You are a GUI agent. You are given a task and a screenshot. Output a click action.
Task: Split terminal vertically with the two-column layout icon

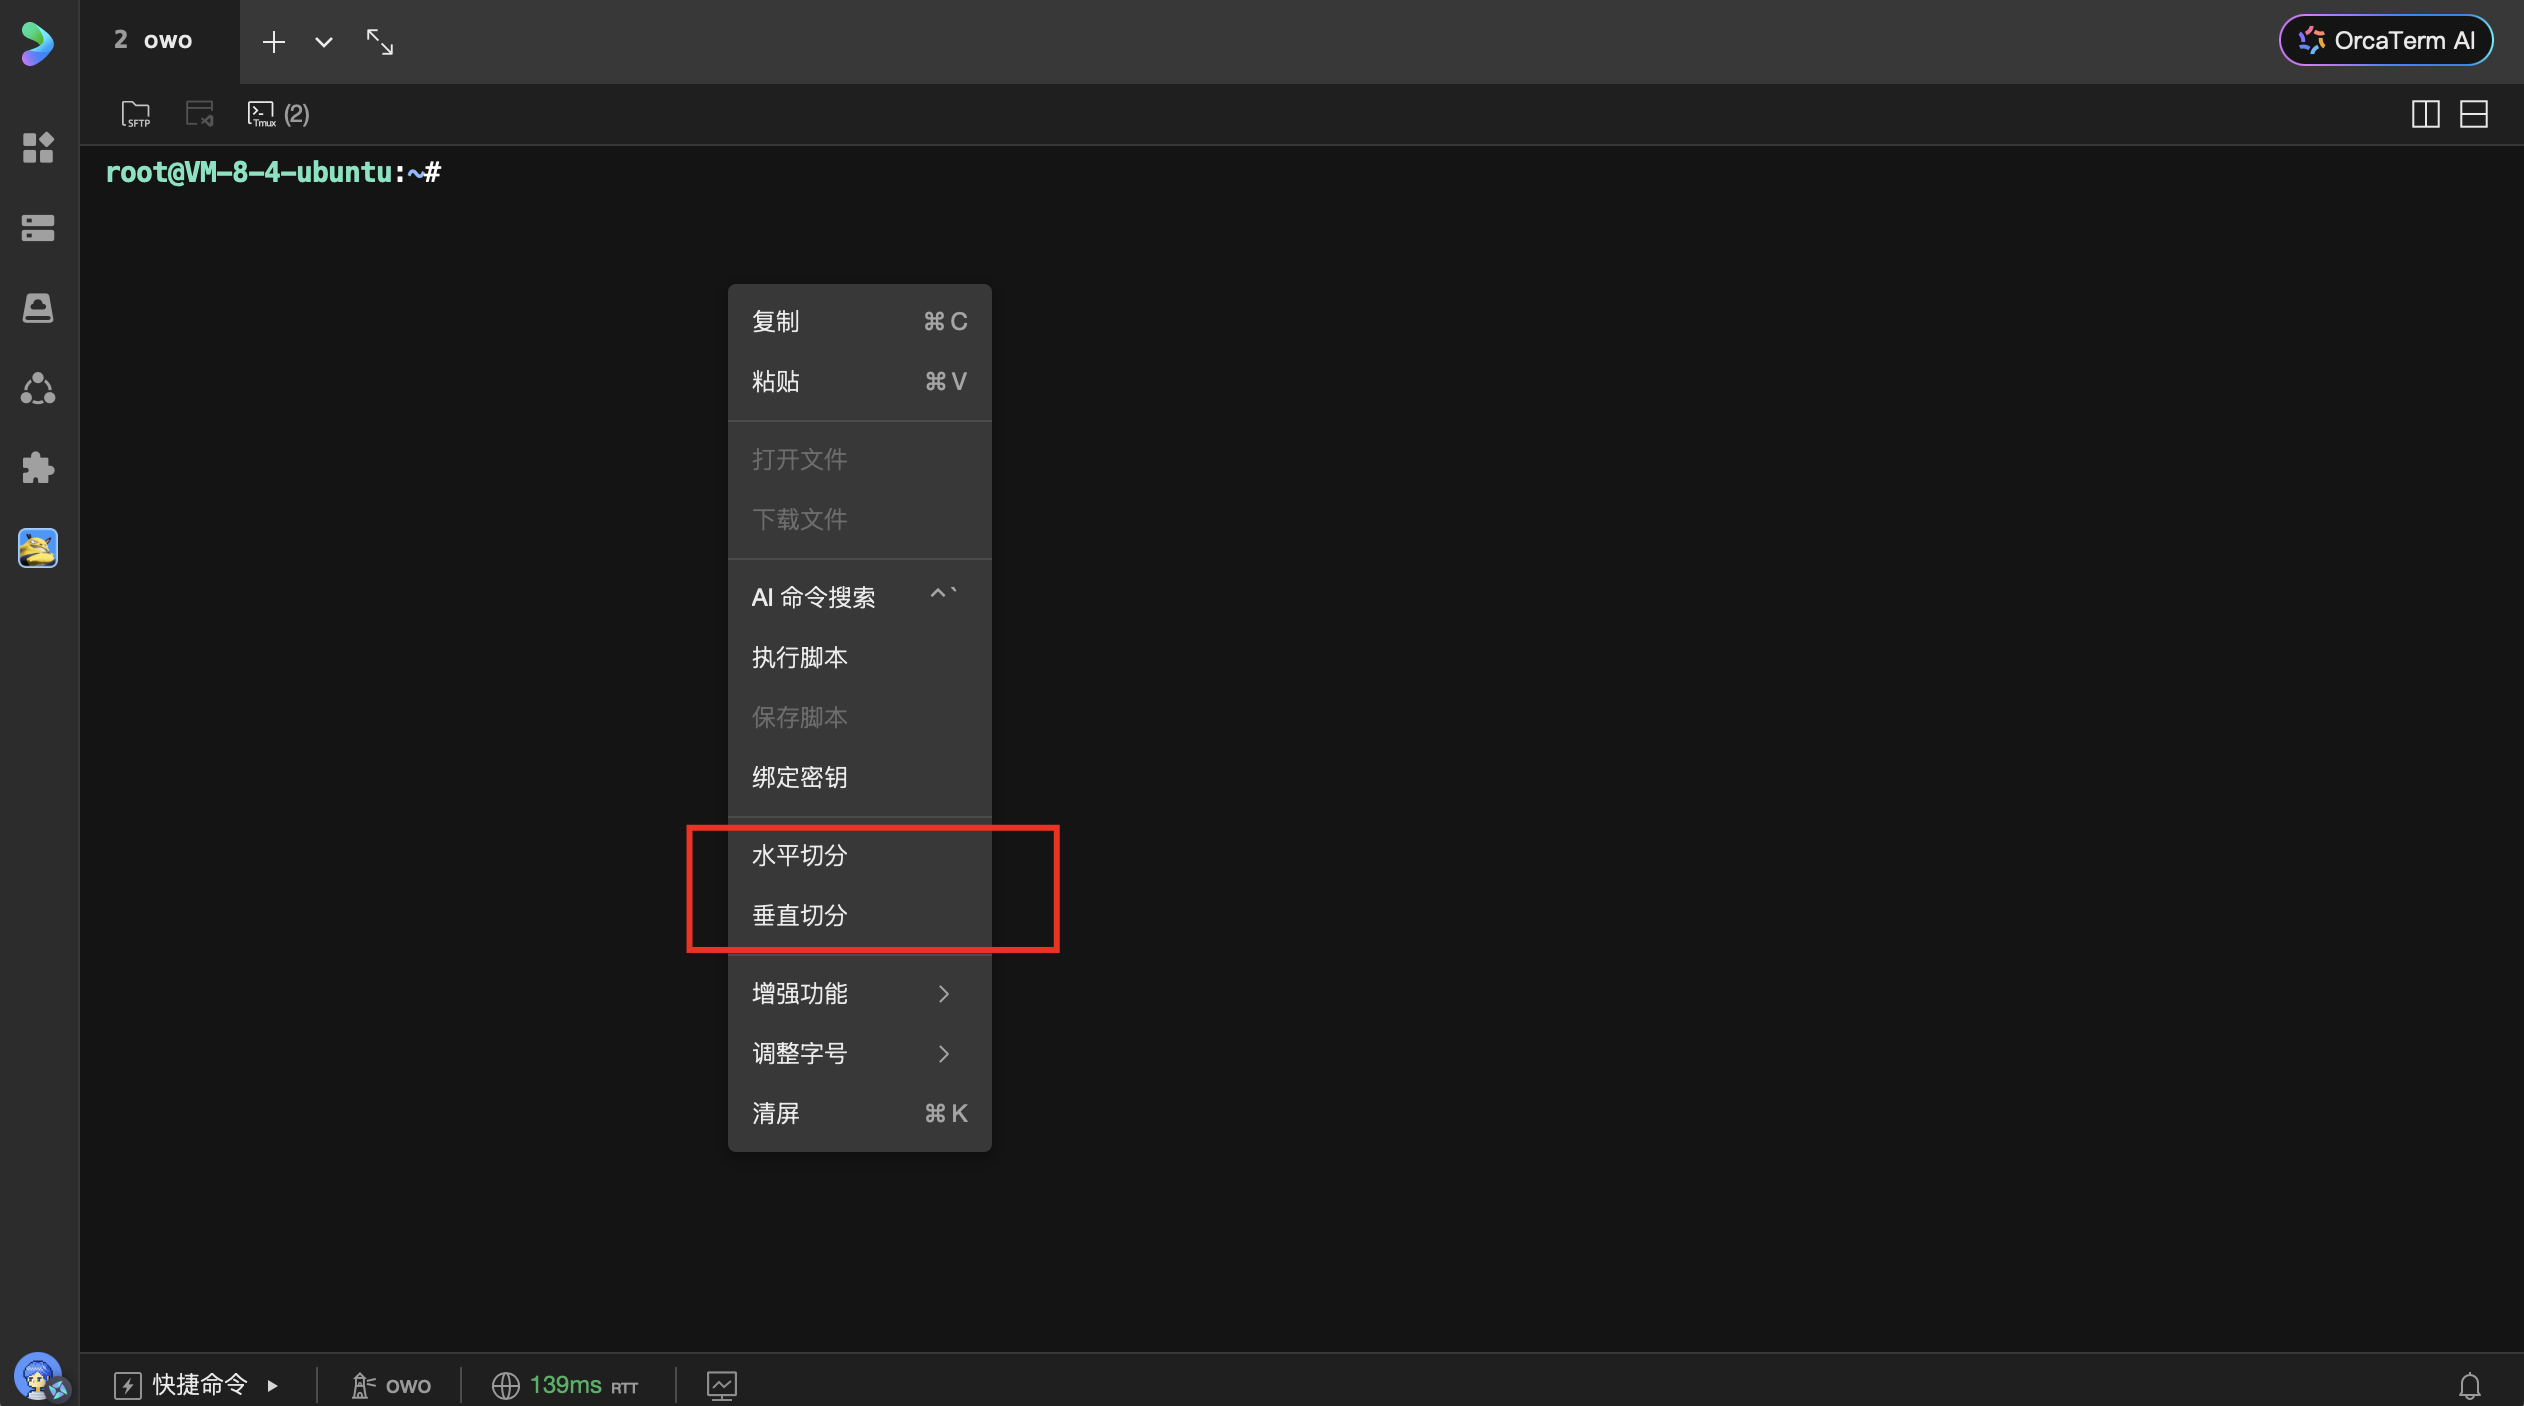pos(2425,114)
